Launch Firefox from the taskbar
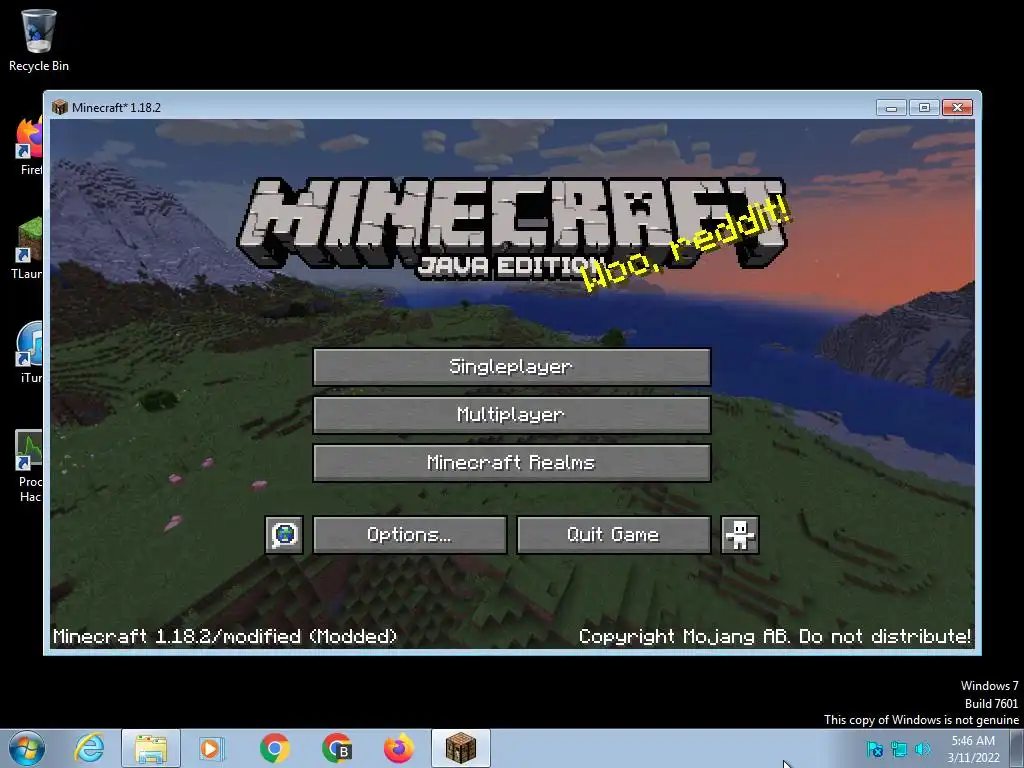Image resolution: width=1024 pixels, height=768 pixels. 398,748
